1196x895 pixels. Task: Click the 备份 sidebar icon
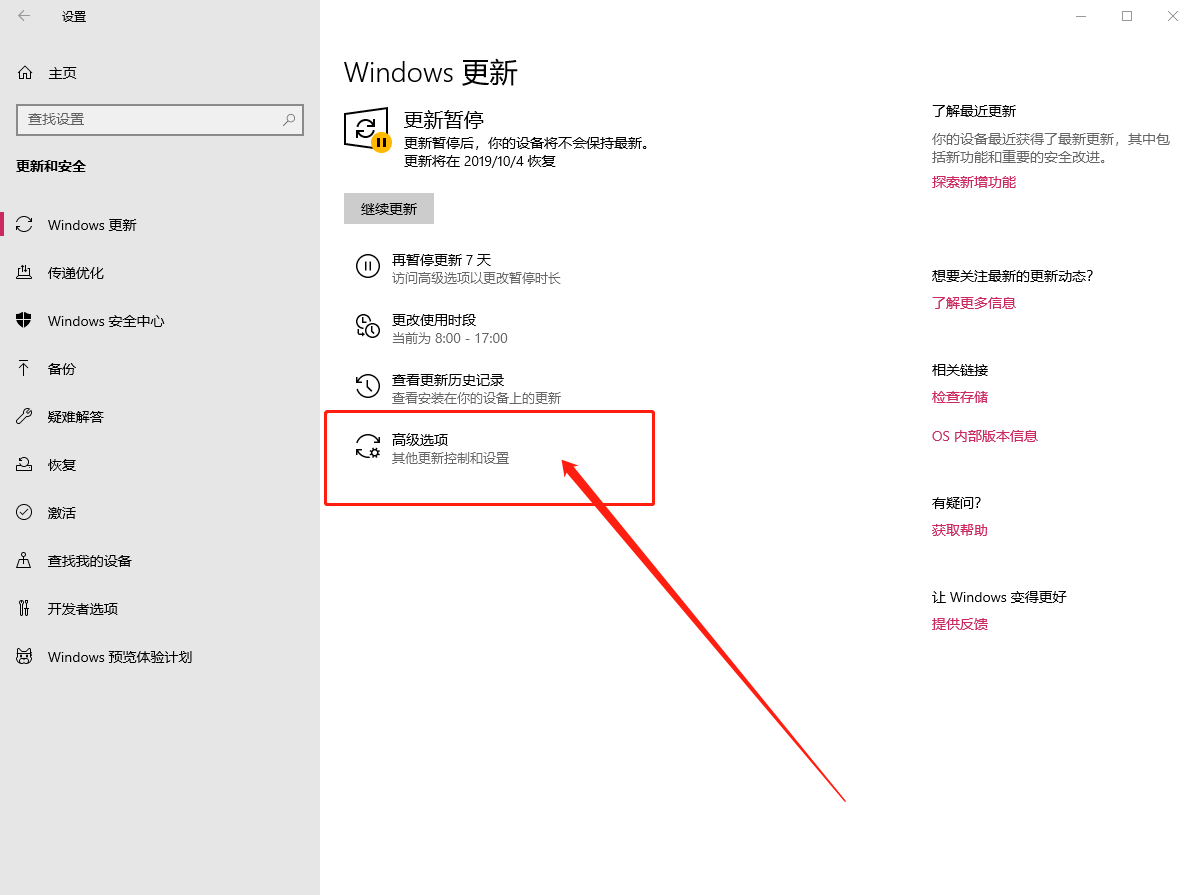pyautogui.click(x=59, y=368)
